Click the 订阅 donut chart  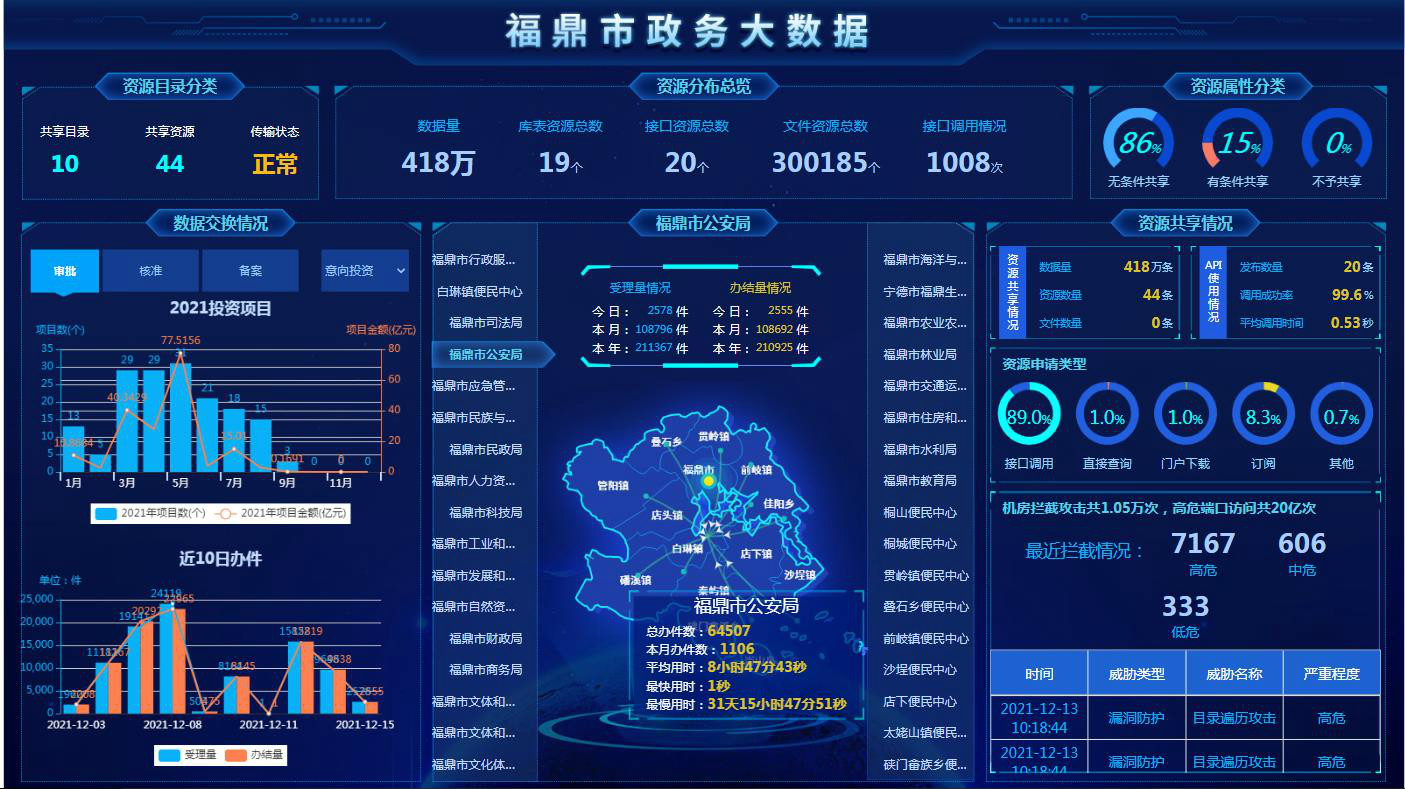(1262, 412)
